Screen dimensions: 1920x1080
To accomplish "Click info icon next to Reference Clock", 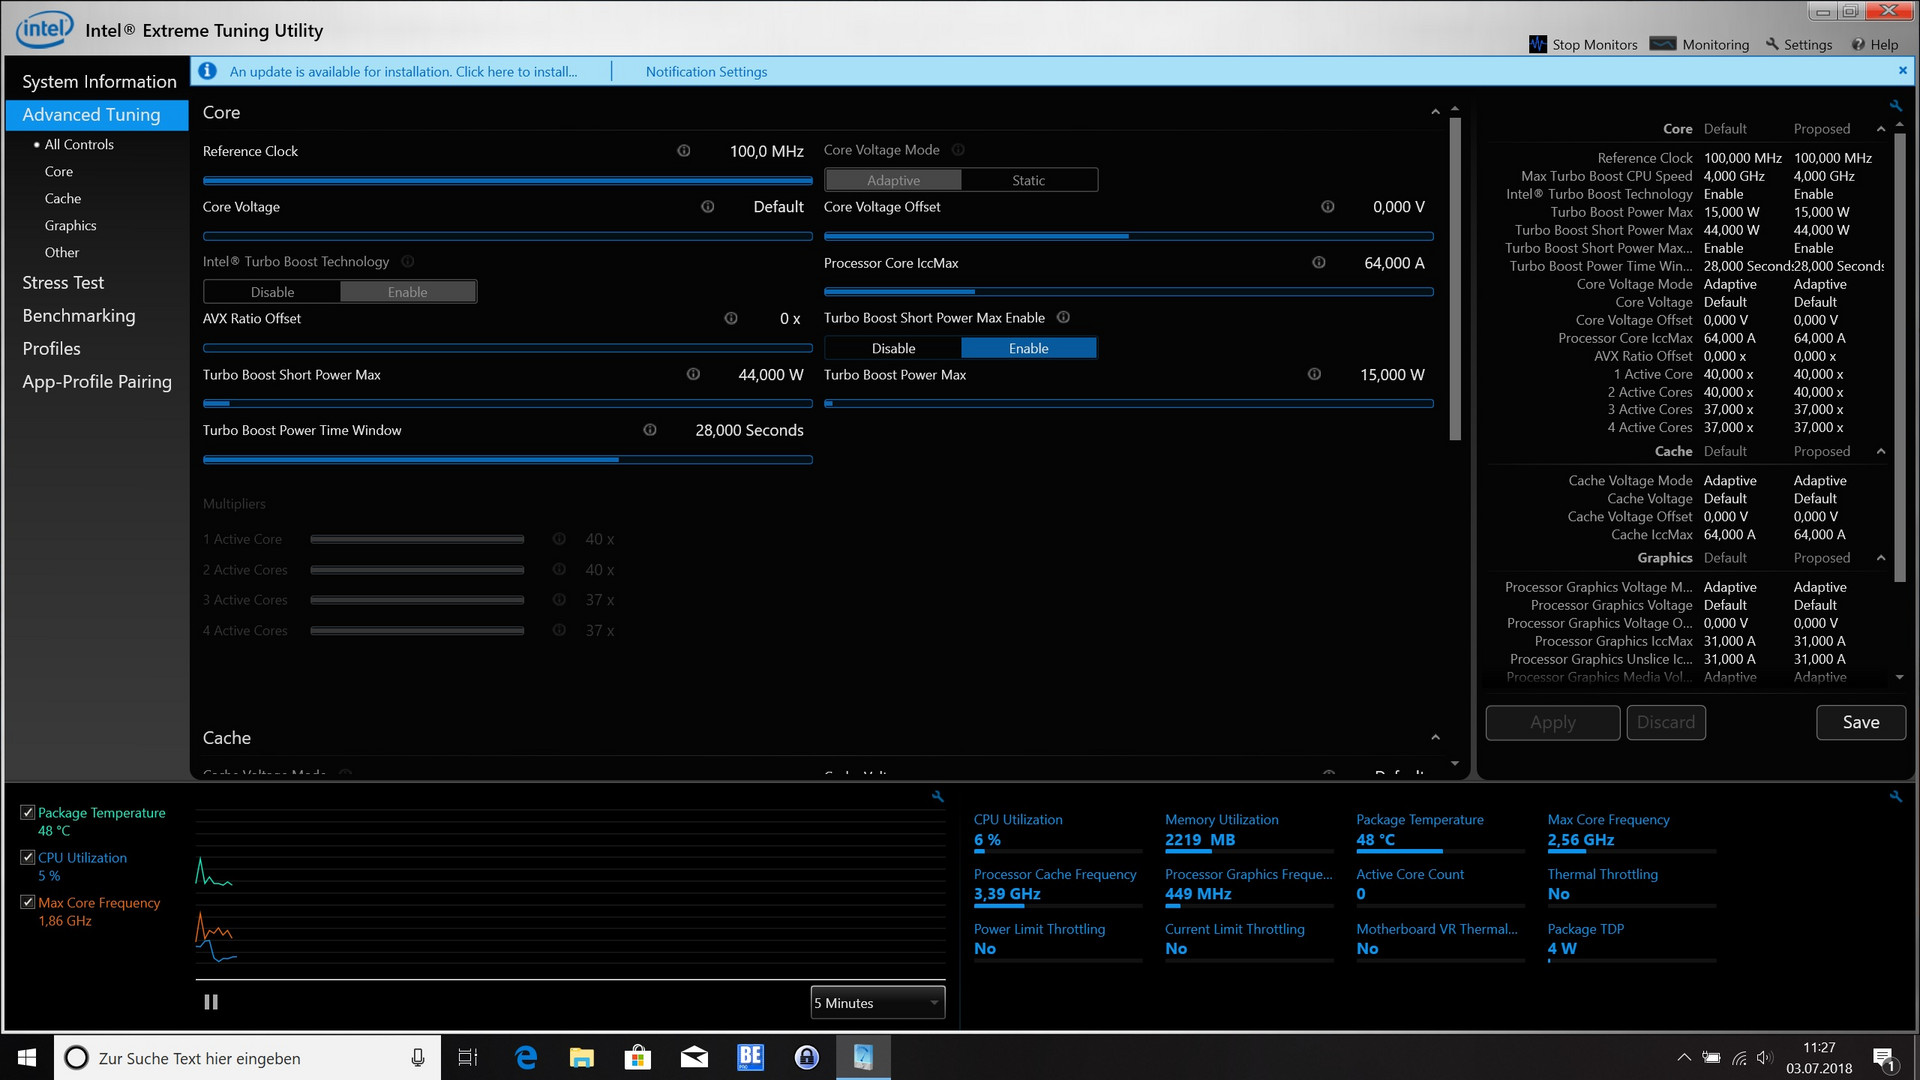I will click(x=684, y=151).
